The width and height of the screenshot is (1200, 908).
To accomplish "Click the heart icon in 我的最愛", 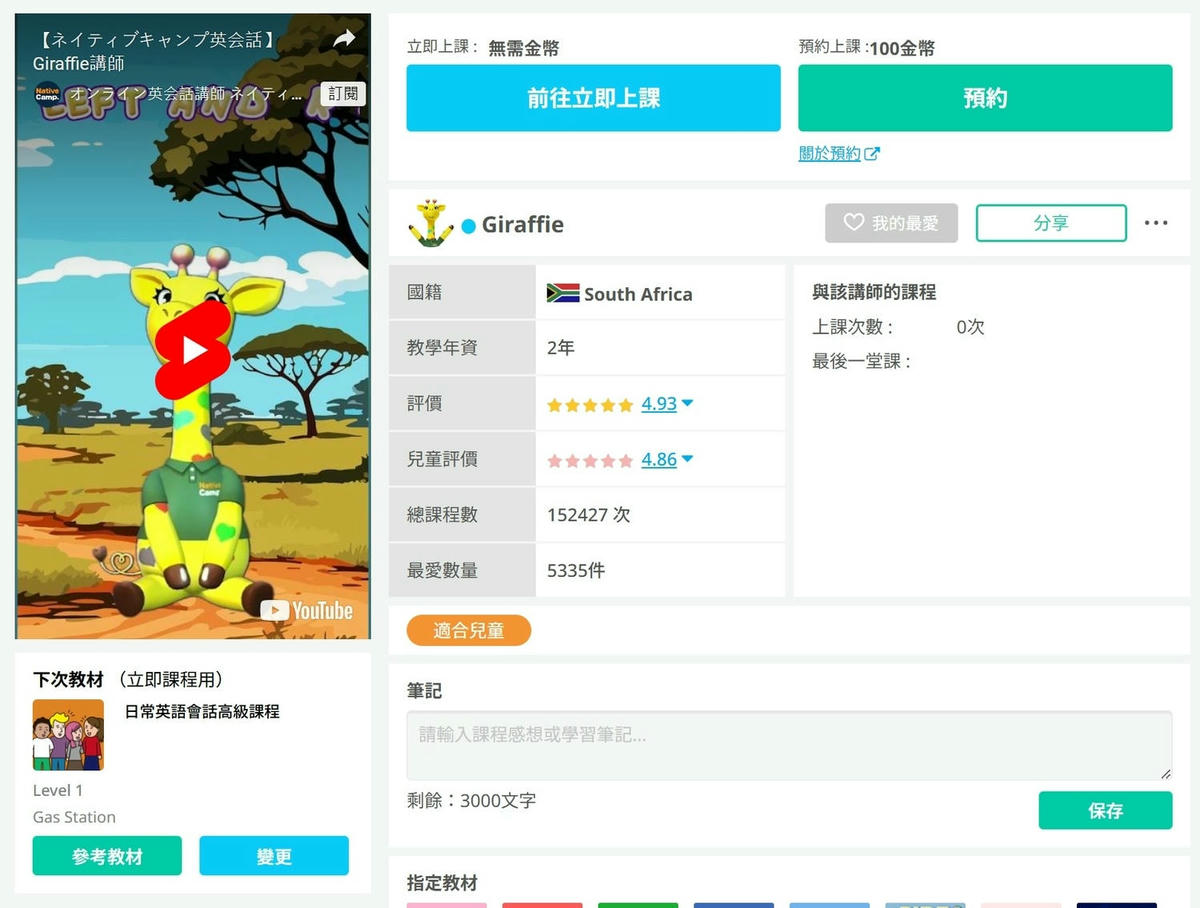I will click(x=853, y=223).
